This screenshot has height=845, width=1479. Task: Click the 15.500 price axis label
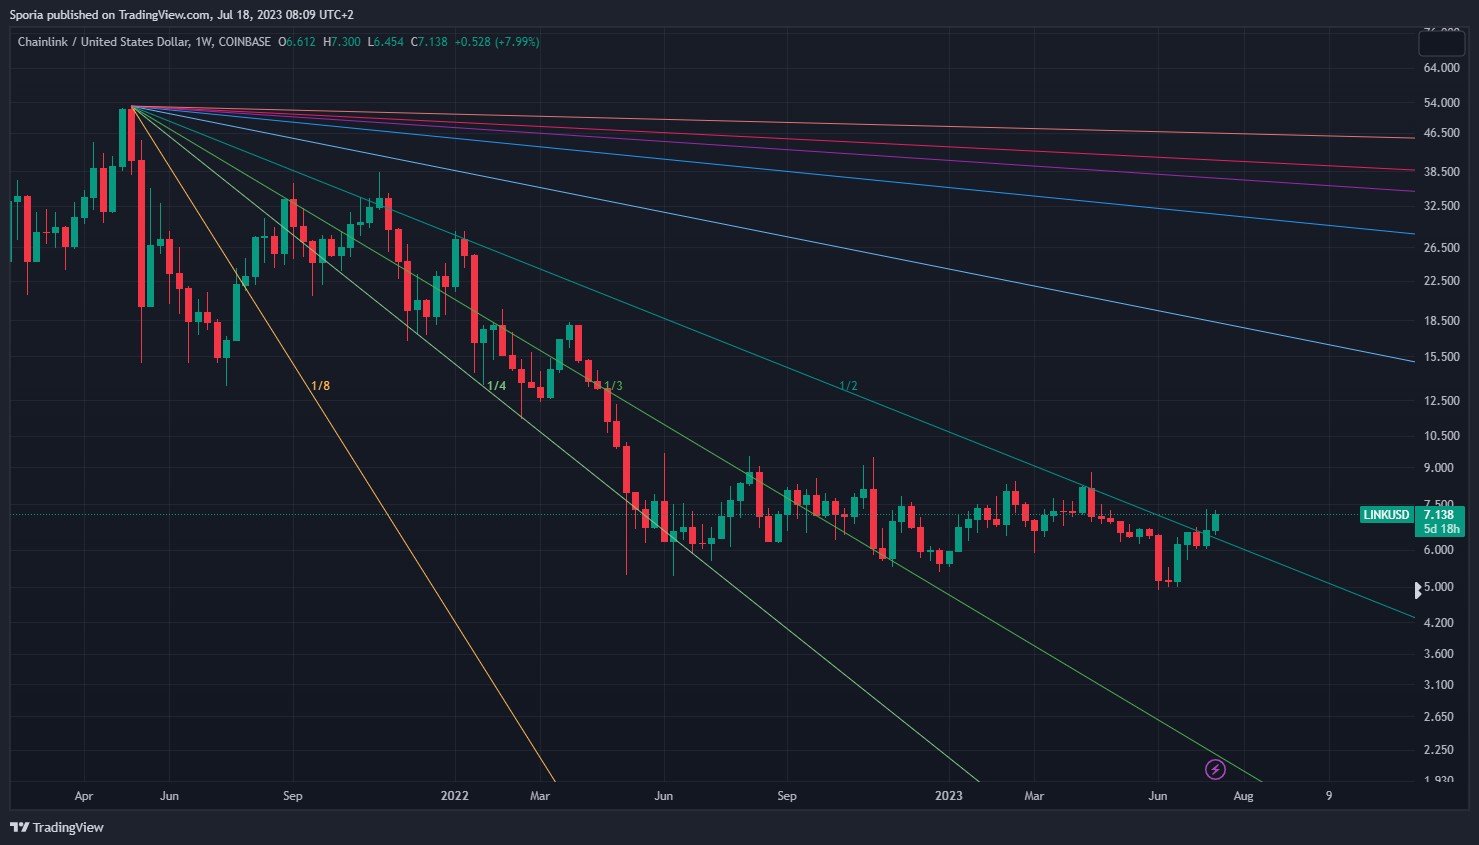[1441, 357]
